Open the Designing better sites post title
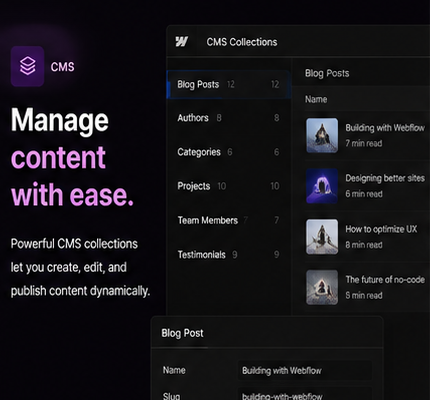The width and height of the screenshot is (430, 400). [x=385, y=178]
